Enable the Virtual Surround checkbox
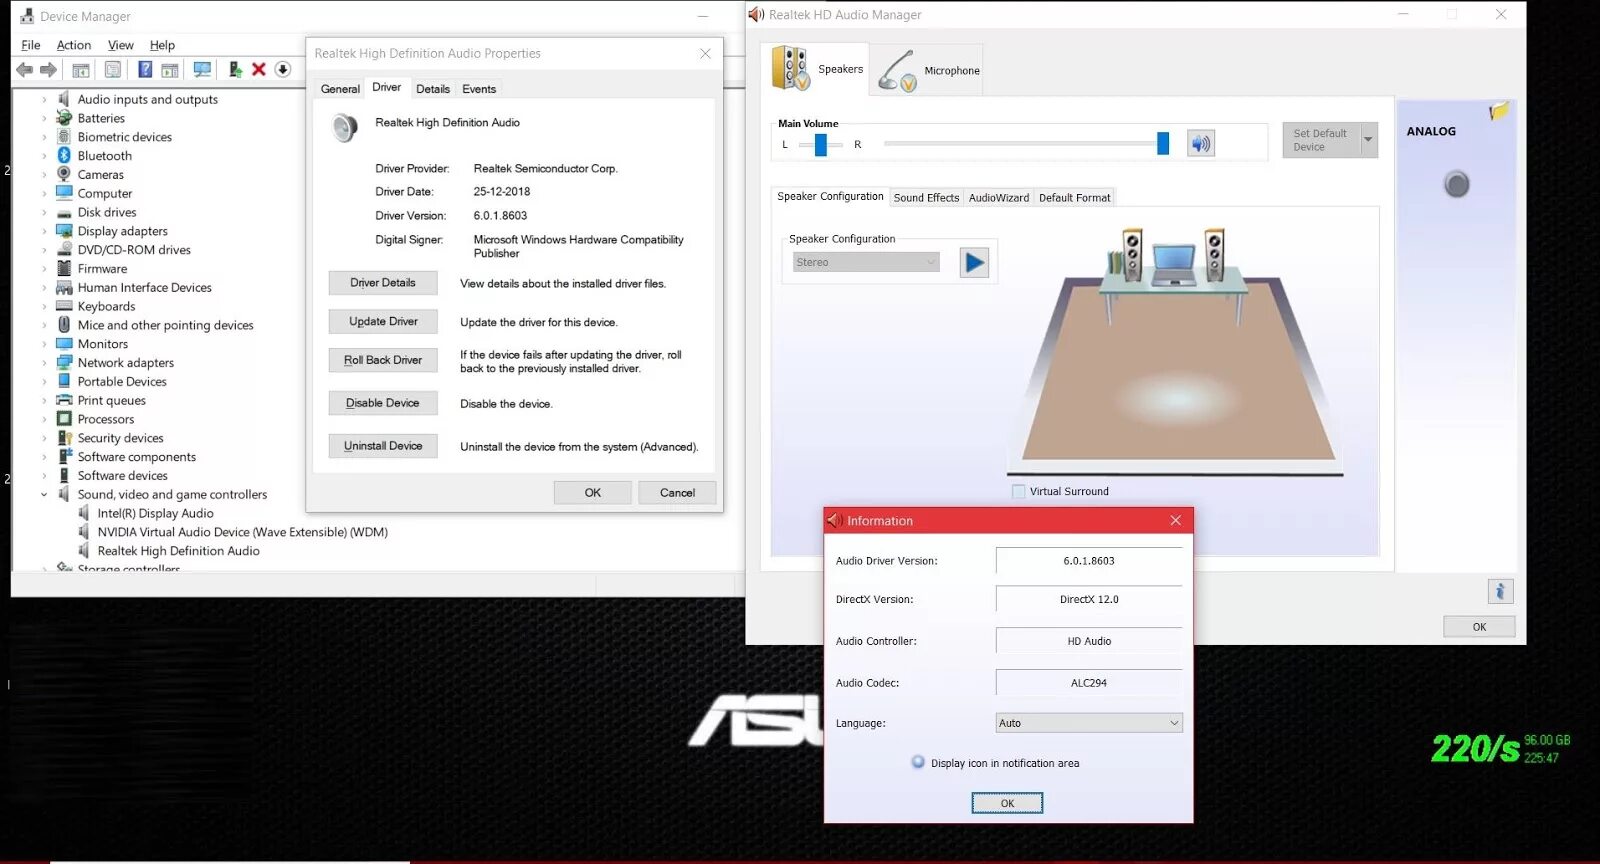The width and height of the screenshot is (1600, 864). click(1019, 491)
